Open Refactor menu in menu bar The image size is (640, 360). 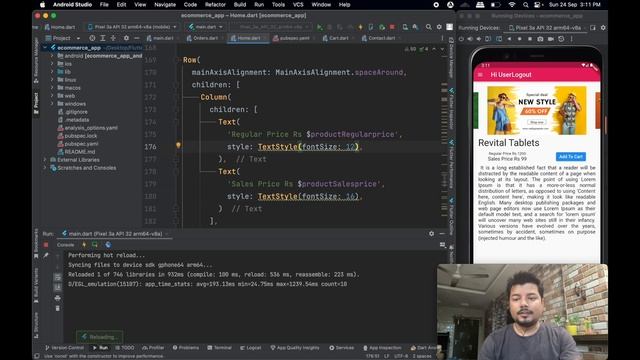pyautogui.click(x=215, y=5)
